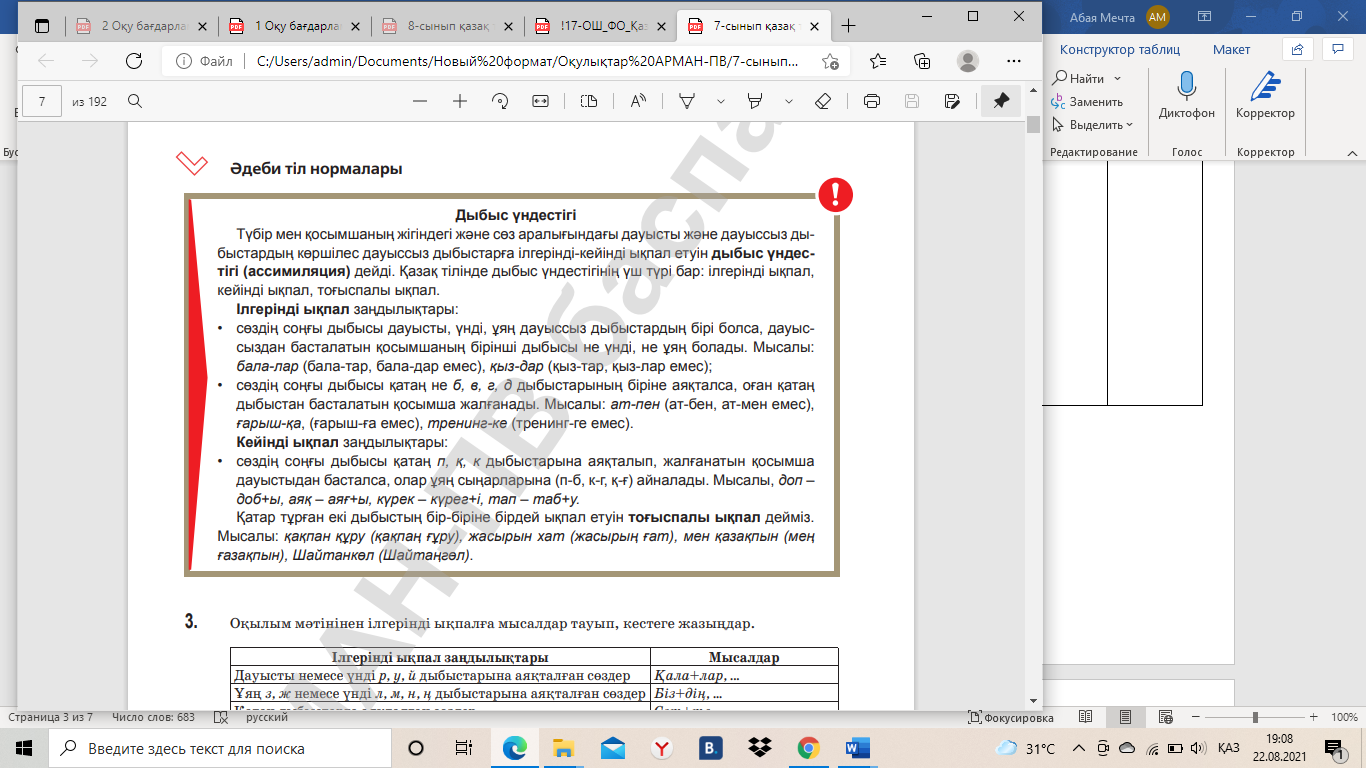
Task: Enable Word 'Фокусировка' focus mode
Action: 1011,718
